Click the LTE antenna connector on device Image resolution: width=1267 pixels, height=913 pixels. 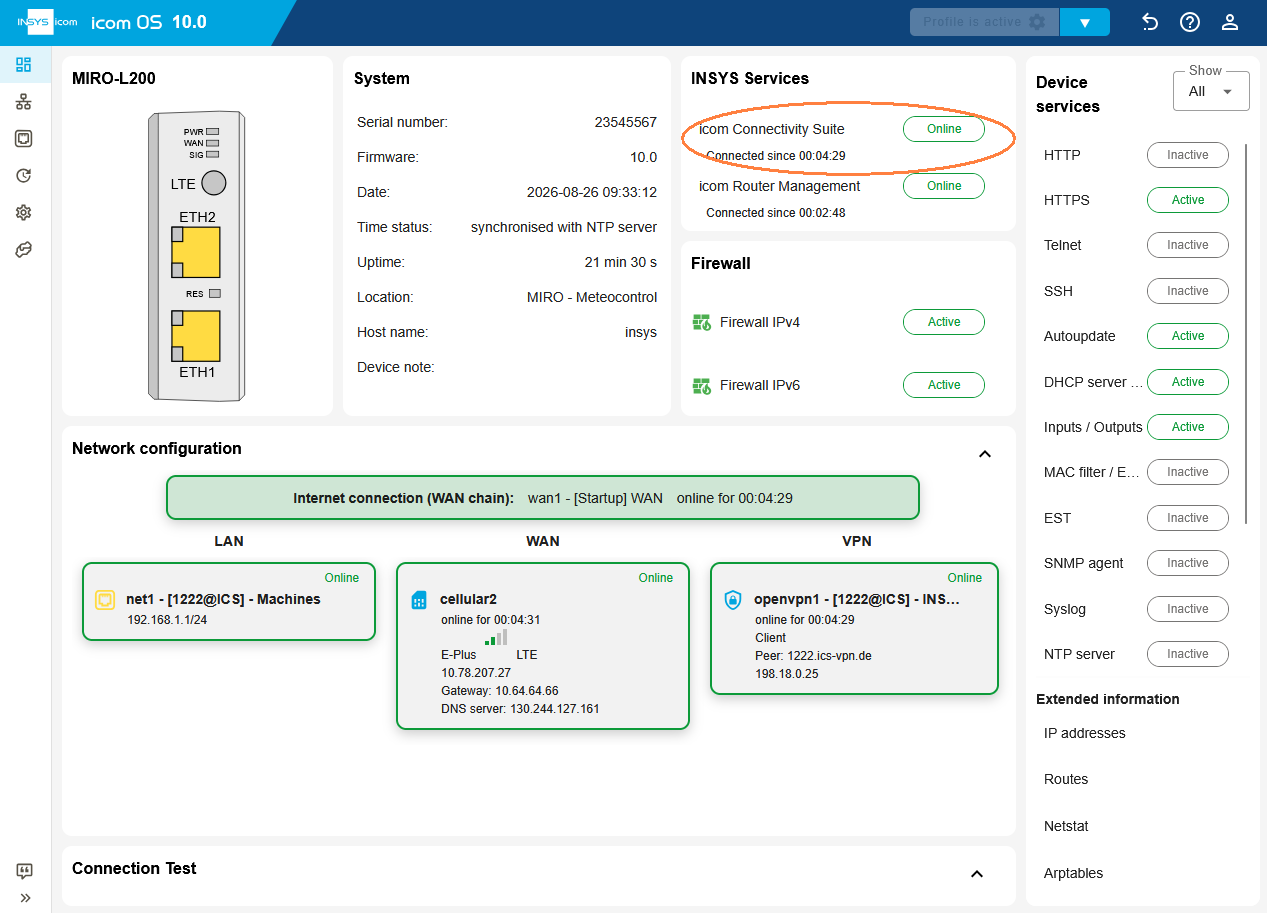[213, 183]
